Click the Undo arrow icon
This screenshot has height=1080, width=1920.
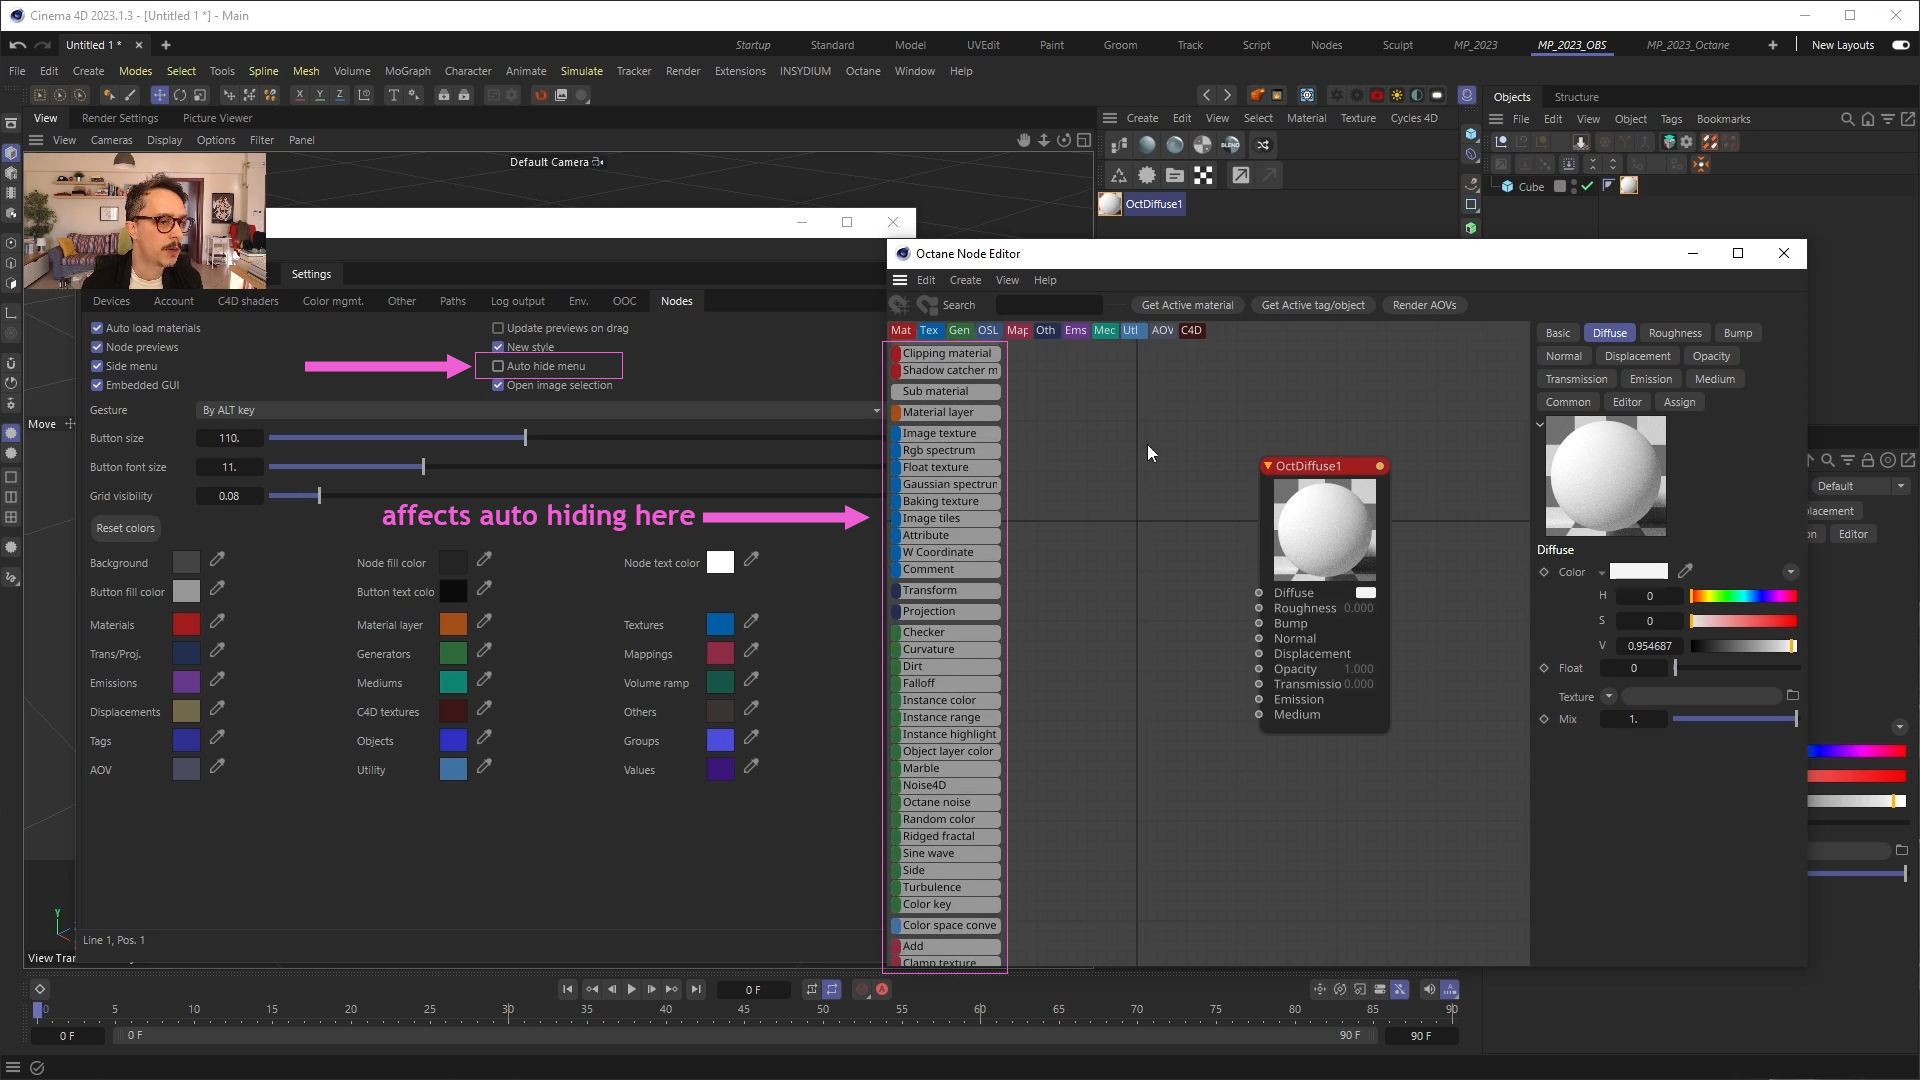(x=17, y=45)
